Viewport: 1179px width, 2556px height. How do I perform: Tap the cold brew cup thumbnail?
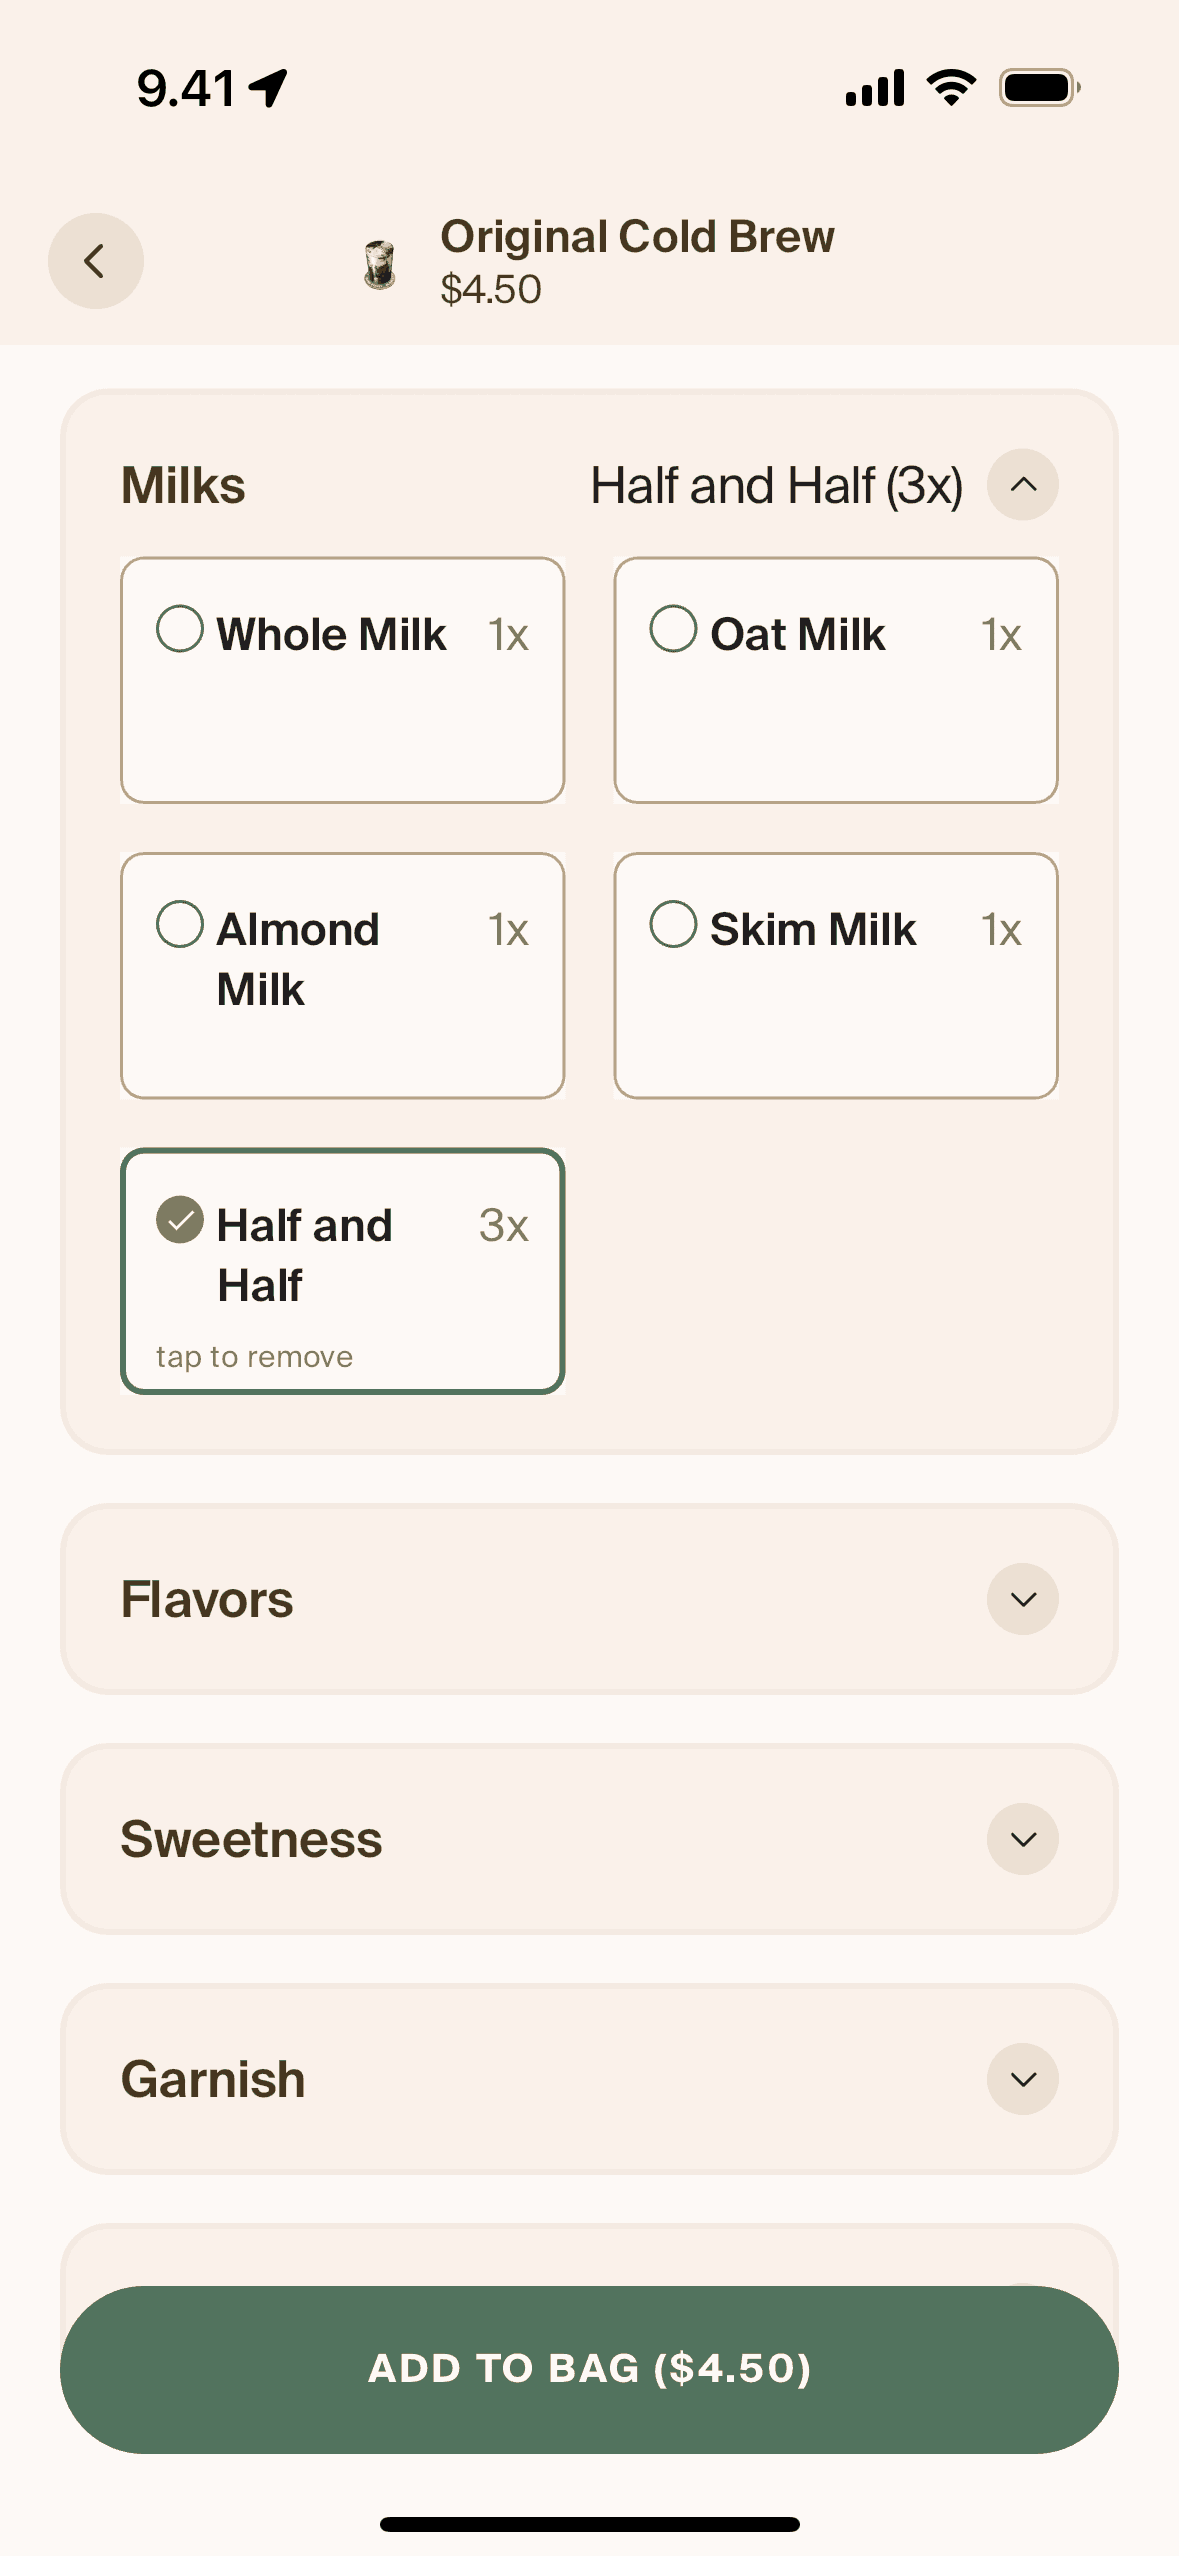pos(380,265)
